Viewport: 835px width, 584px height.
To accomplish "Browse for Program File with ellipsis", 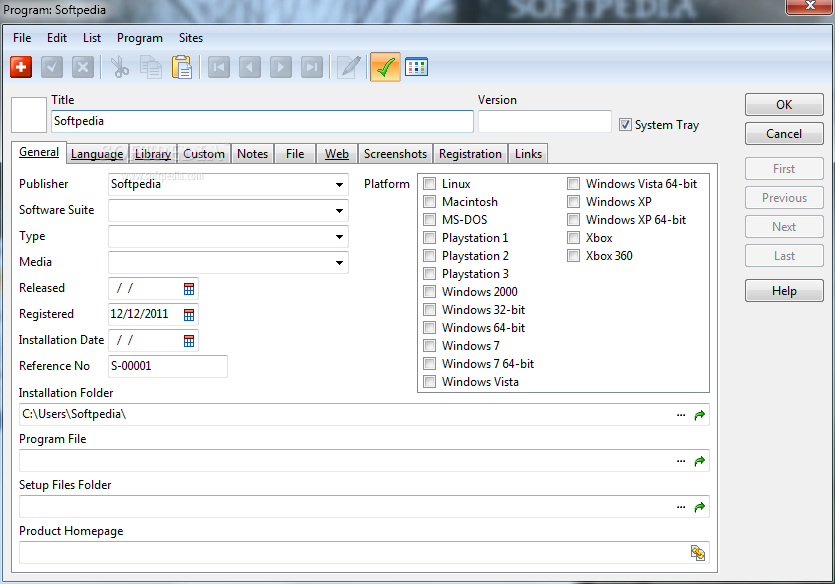I will pyautogui.click(x=681, y=461).
